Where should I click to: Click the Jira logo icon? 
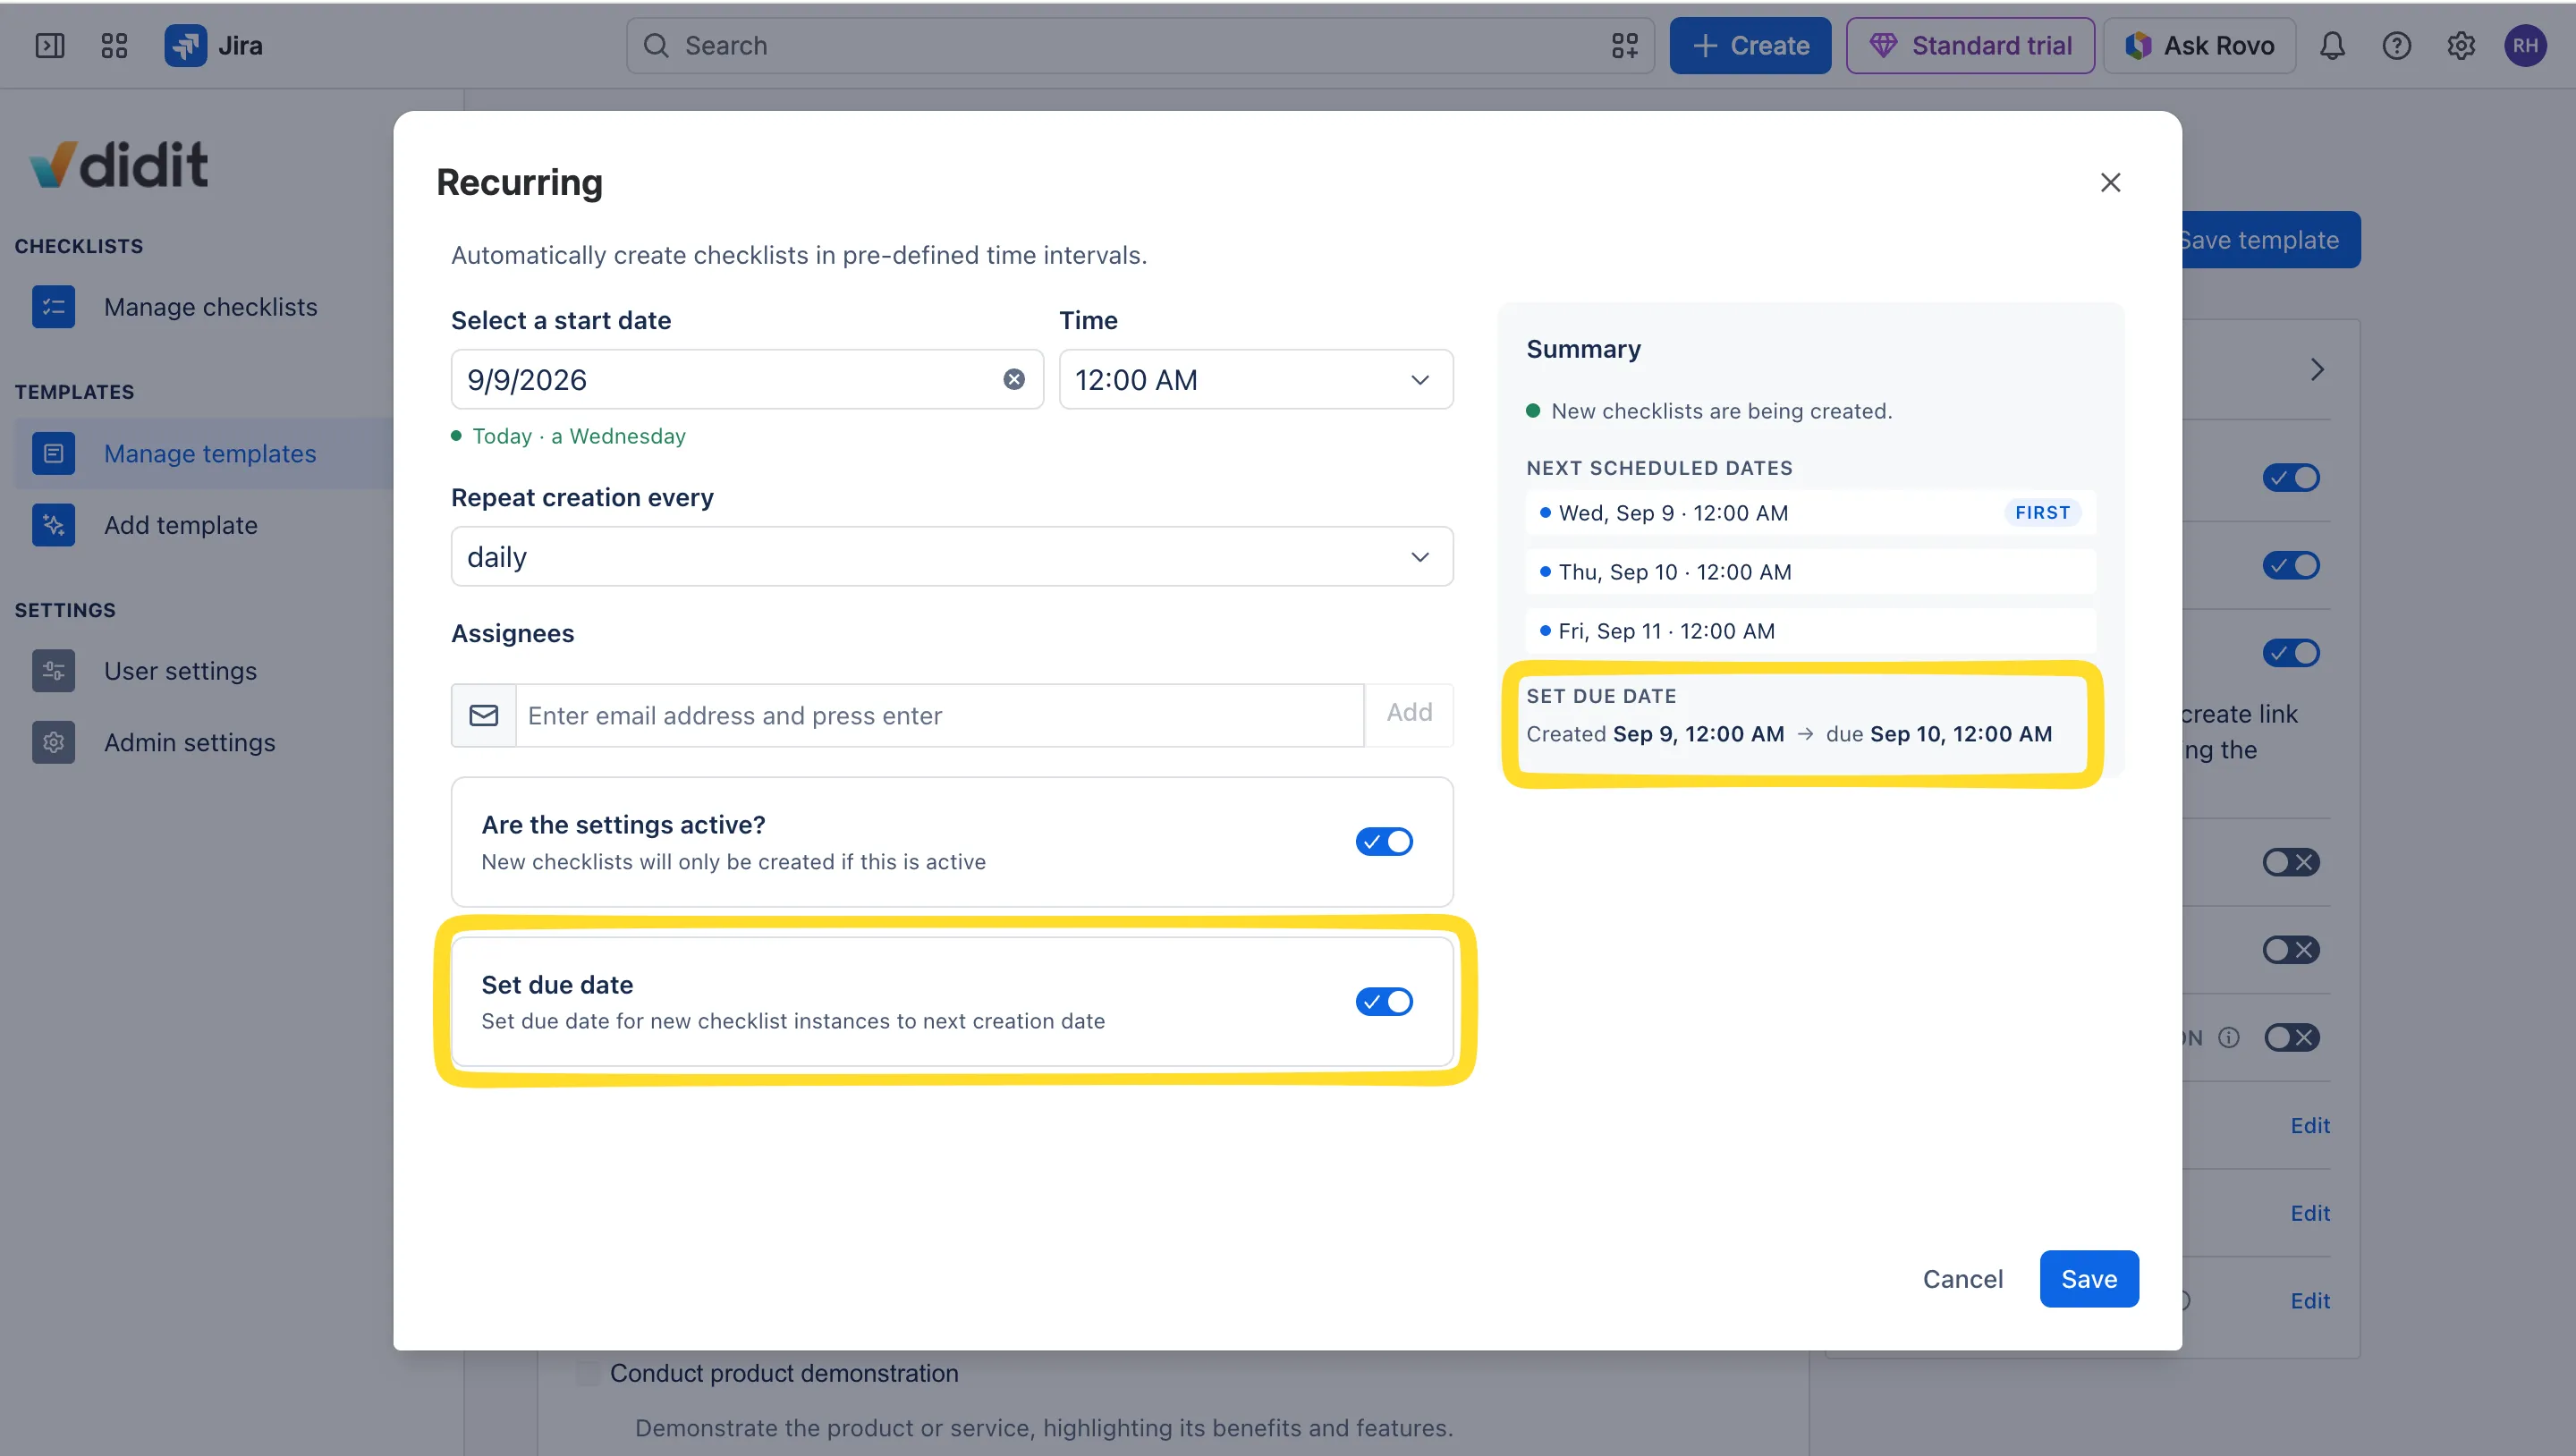pyautogui.click(x=186, y=46)
